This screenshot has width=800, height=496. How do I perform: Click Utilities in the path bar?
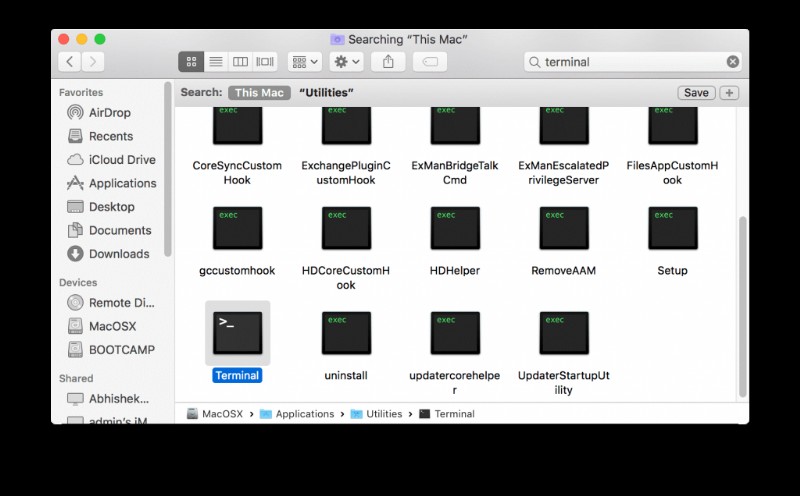point(377,414)
